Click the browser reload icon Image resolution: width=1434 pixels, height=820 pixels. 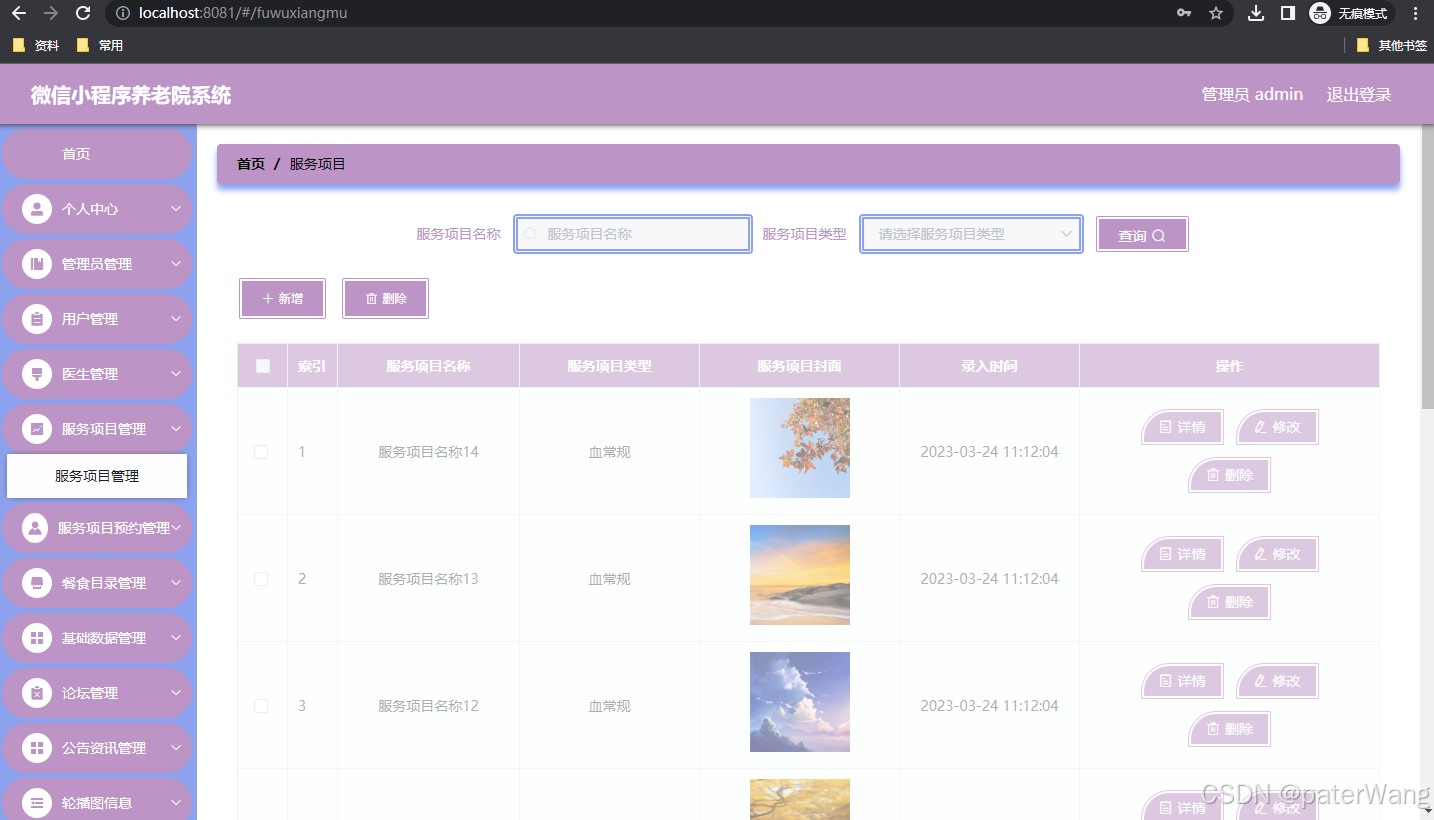[x=83, y=13]
